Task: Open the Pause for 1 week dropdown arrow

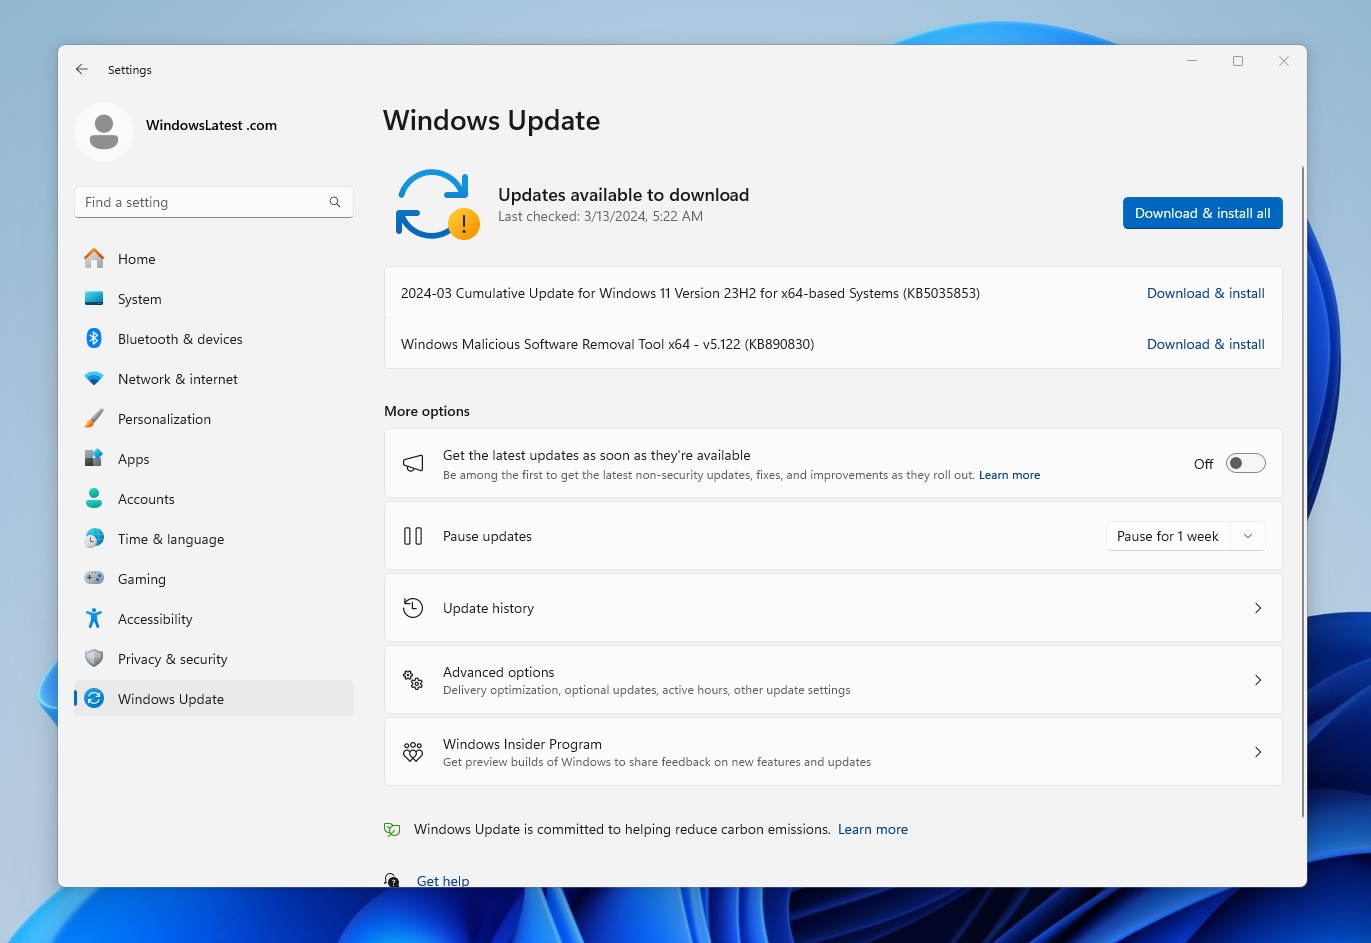Action: pyautogui.click(x=1248, y=536)
